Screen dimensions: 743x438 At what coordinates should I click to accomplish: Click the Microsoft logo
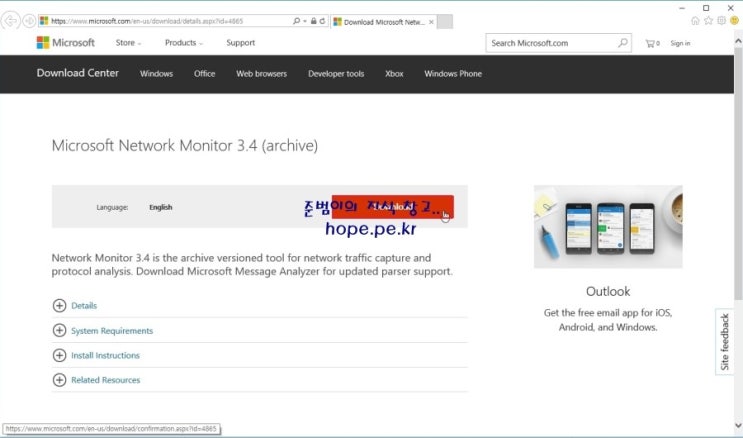click(x=66, y=43)
